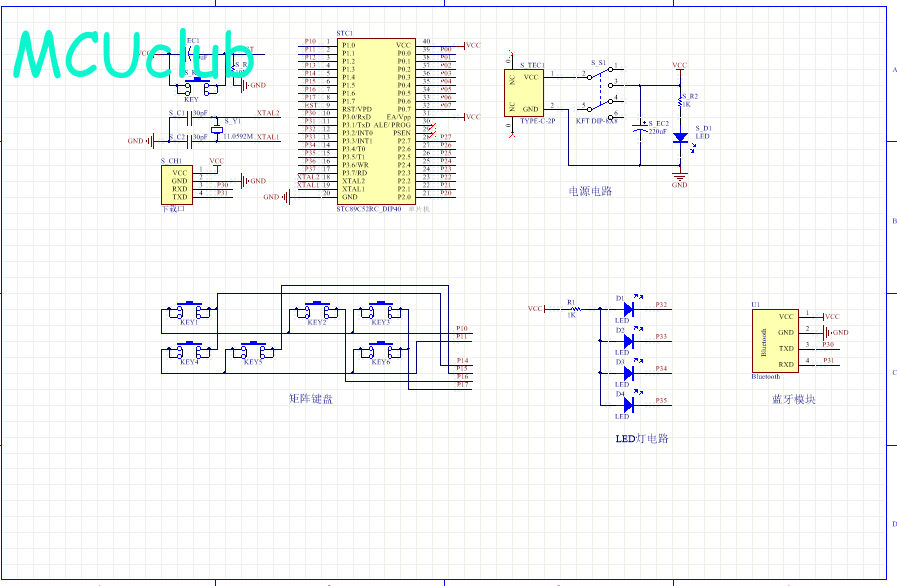Image resolution: width=897 pixels, height=586 pixels.
Task: Click the P31 net label on Bluetooth RXD
Action: (829, 361)
